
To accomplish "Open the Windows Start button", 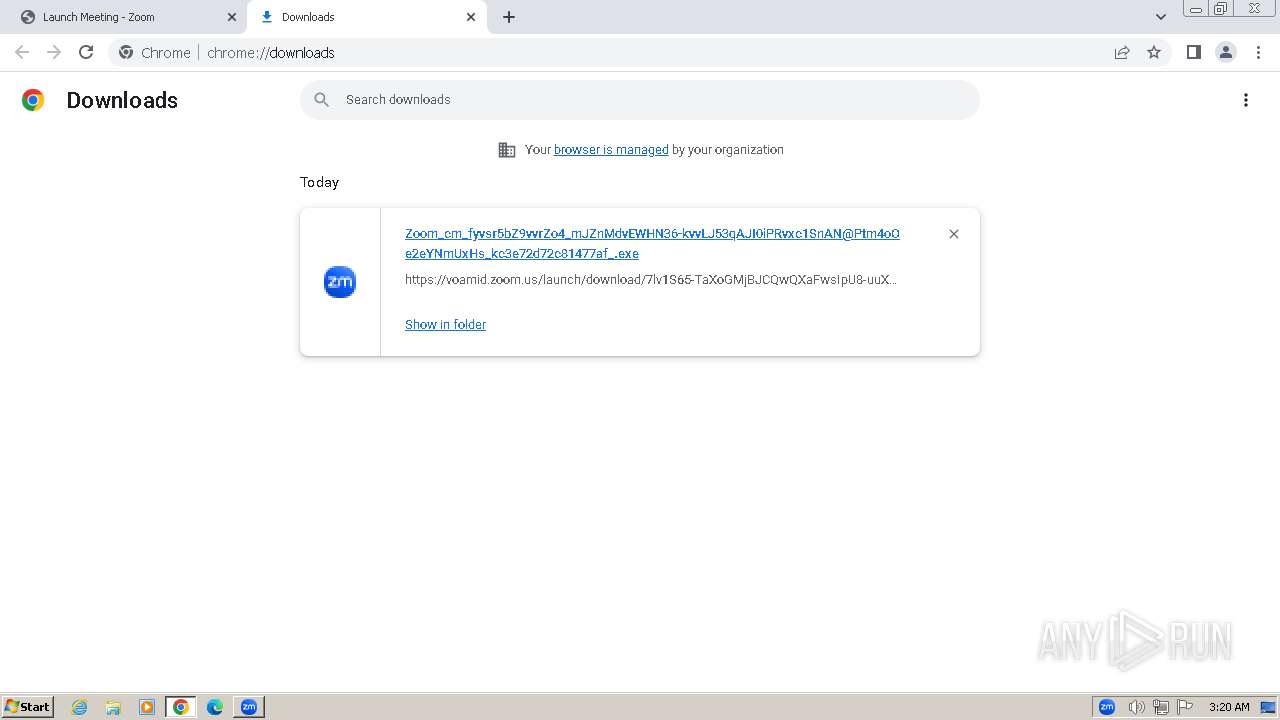I will pyautogui.click(x=27, y=706).
